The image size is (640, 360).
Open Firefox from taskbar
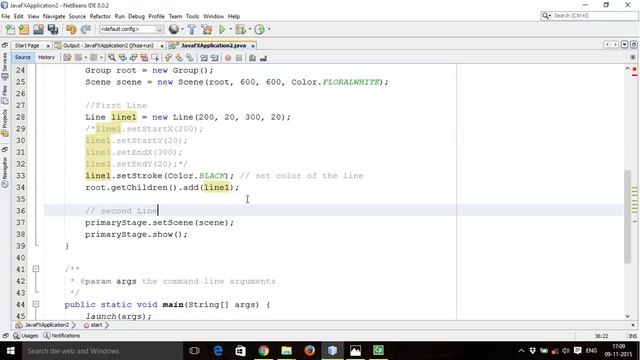click(309, 351)
